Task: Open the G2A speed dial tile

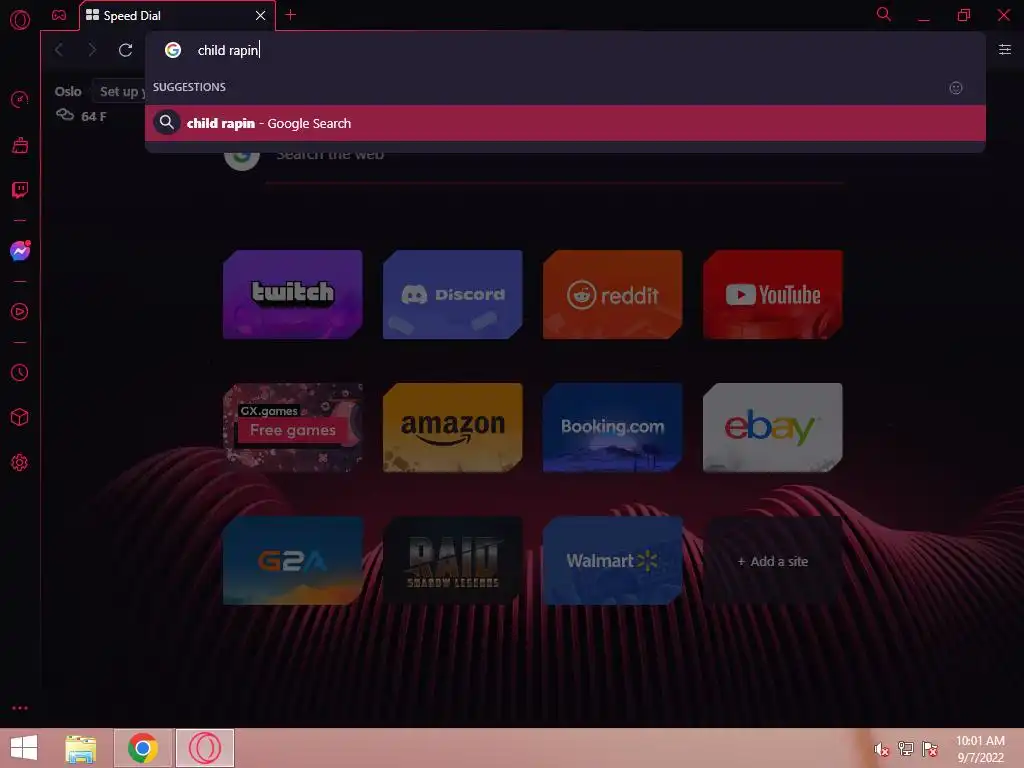Action: point(293,560)
